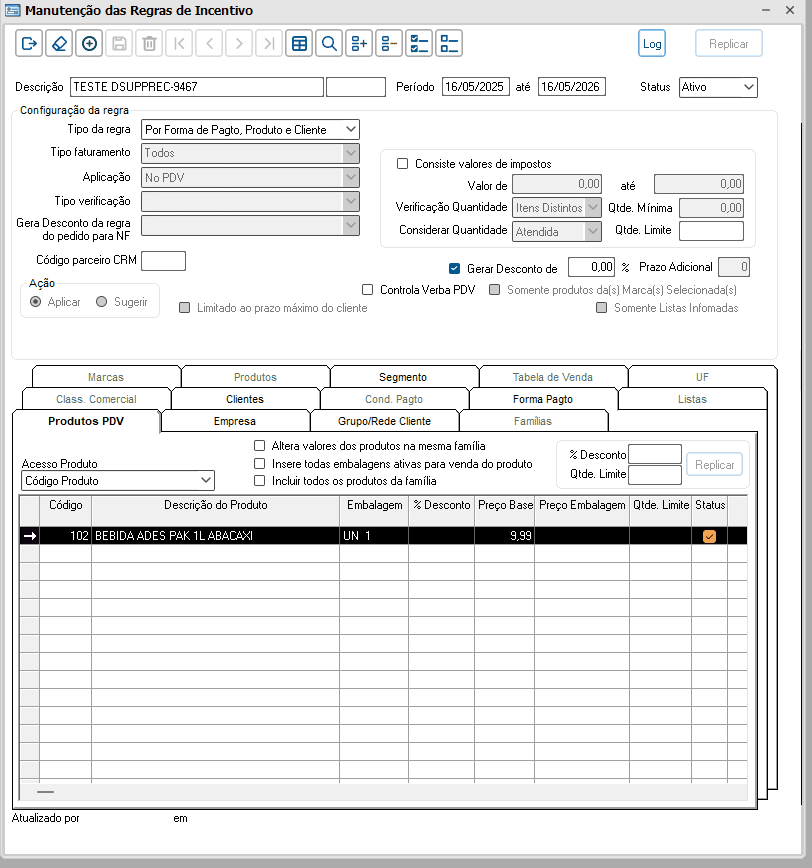Click the uncheck all items icon
Viewport: 812px width, 868px height.
click(x=449, y=43)
